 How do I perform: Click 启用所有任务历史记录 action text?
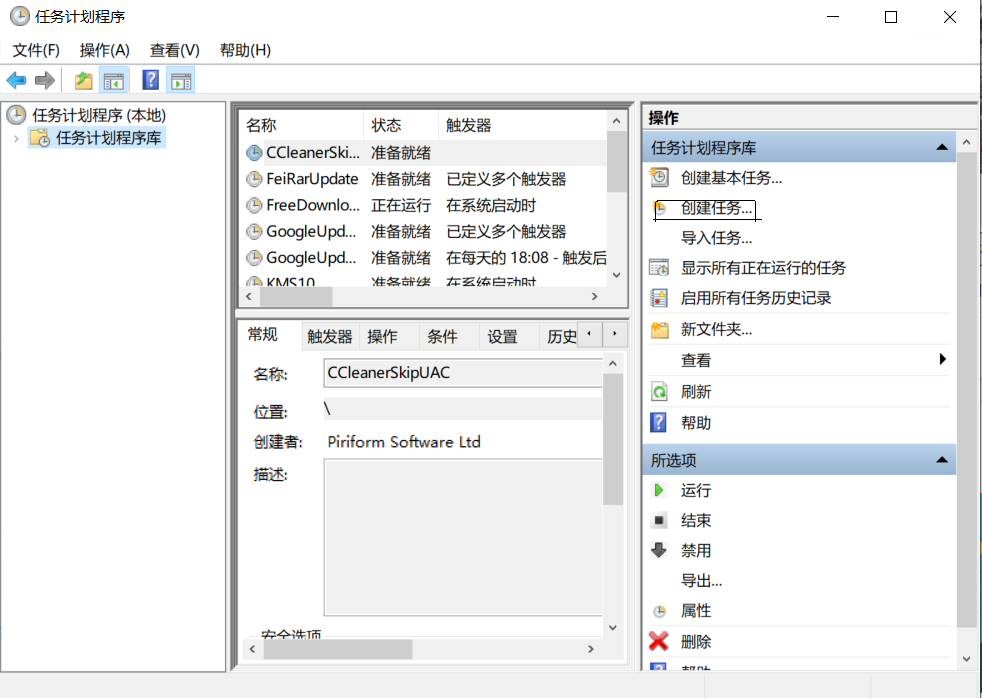[756, 298]
